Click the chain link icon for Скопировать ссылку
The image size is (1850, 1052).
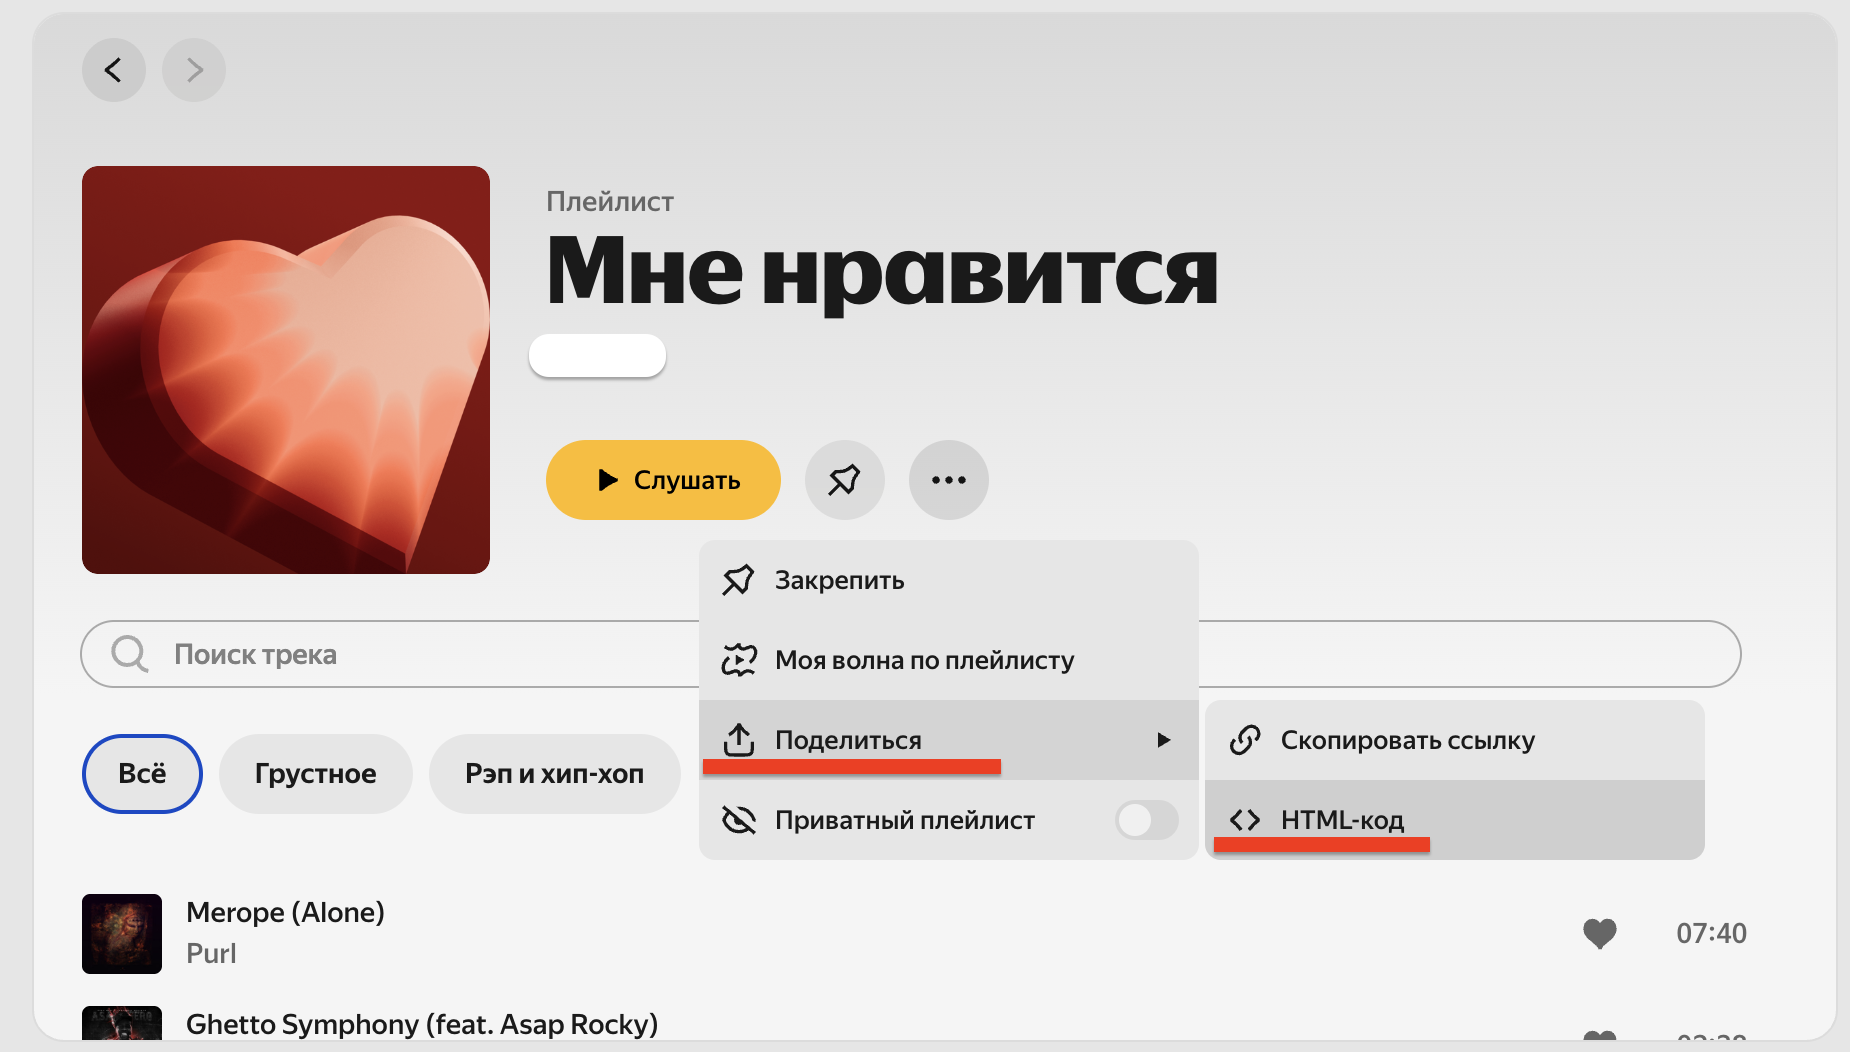coord(1245,740)
